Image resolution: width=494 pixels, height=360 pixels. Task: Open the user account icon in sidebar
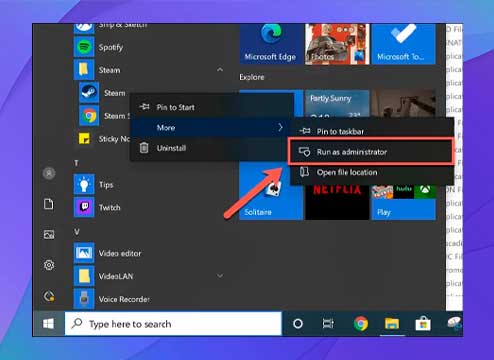tap(49, 173)
